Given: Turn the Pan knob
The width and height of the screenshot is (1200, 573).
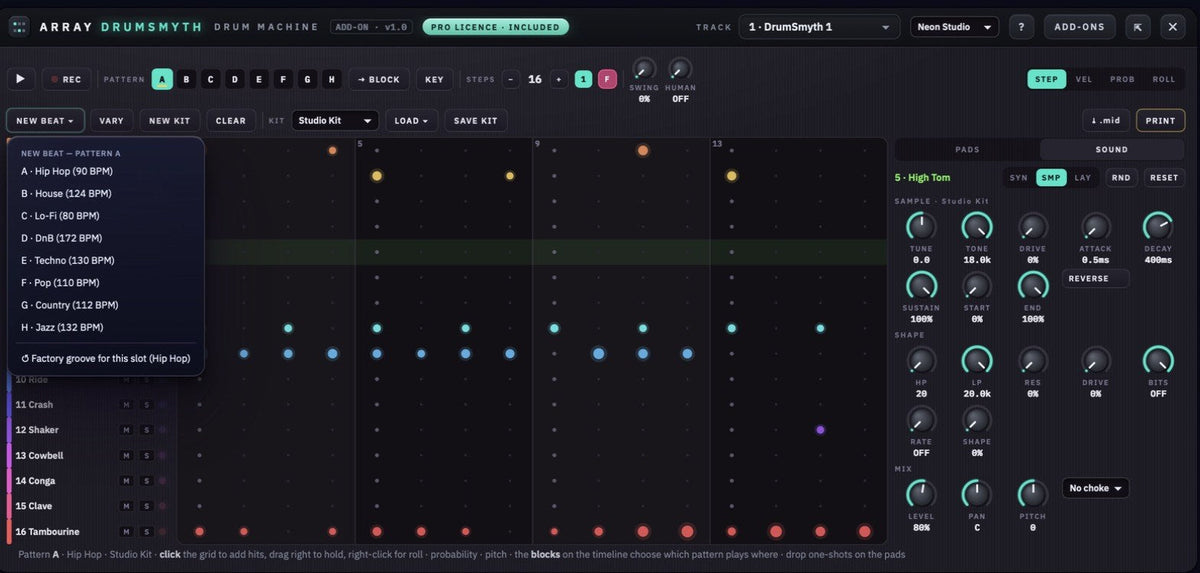Looking at the screenshot, I should coord(977,494).
